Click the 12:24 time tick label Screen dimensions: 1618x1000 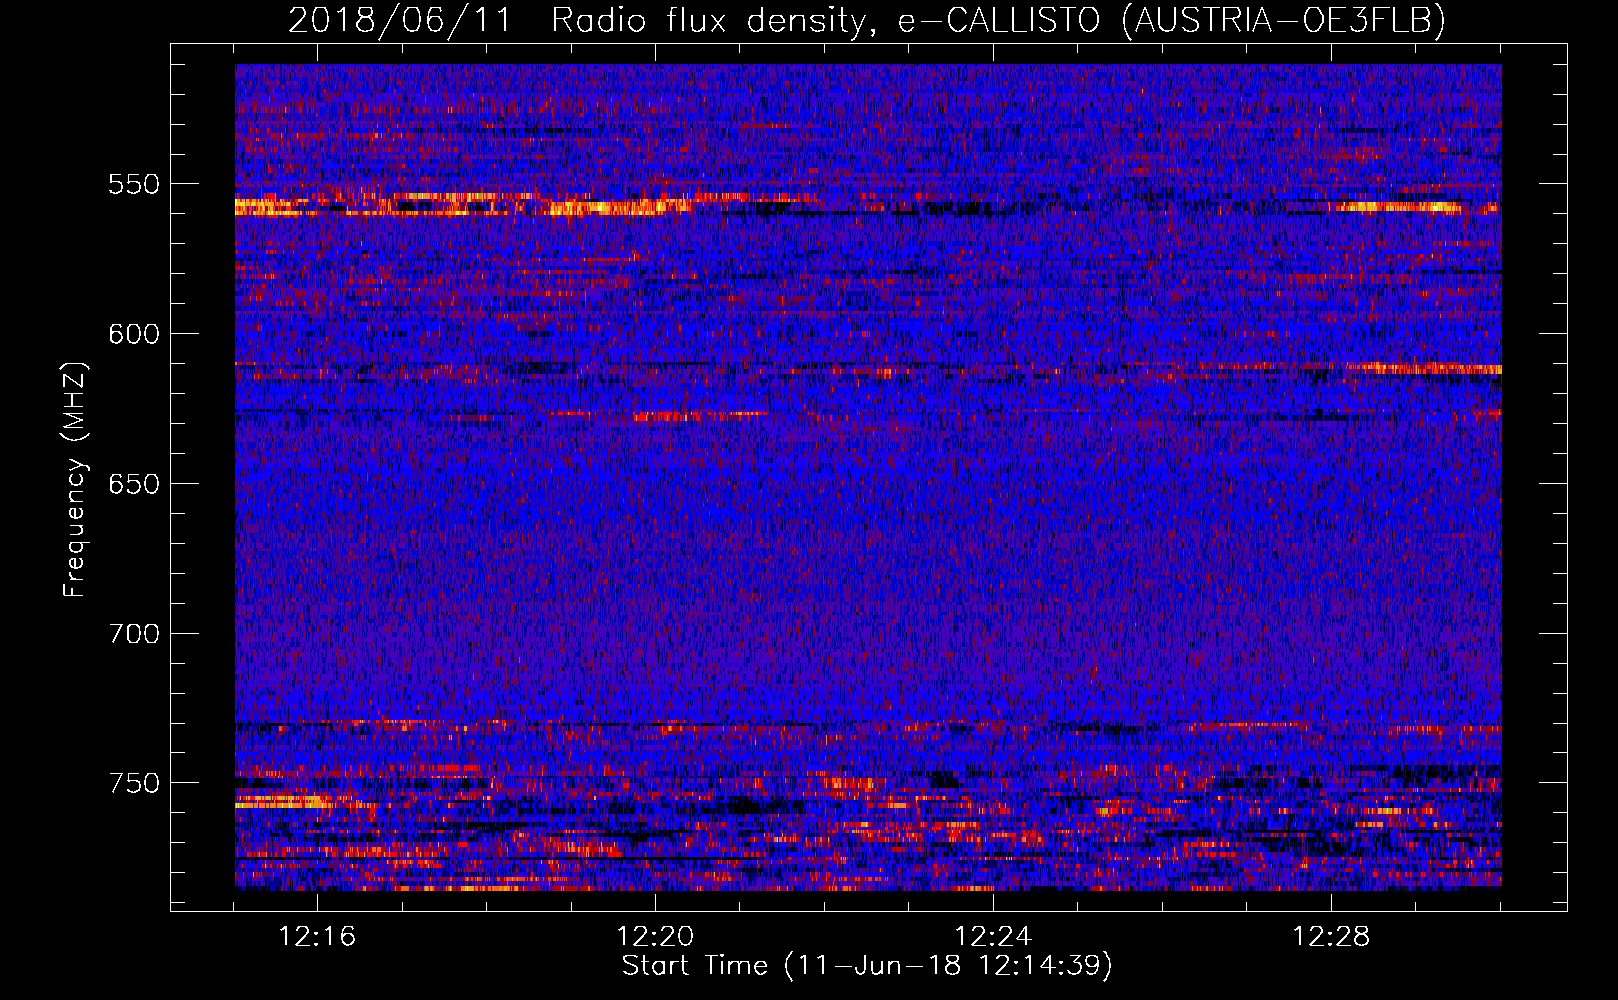coord(993,937)
